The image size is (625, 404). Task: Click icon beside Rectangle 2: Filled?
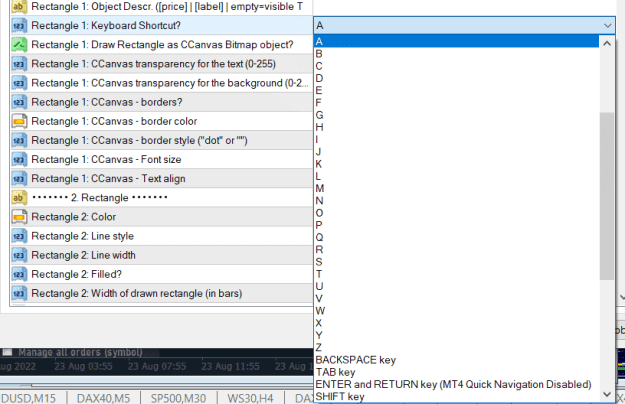pos(19,274)
